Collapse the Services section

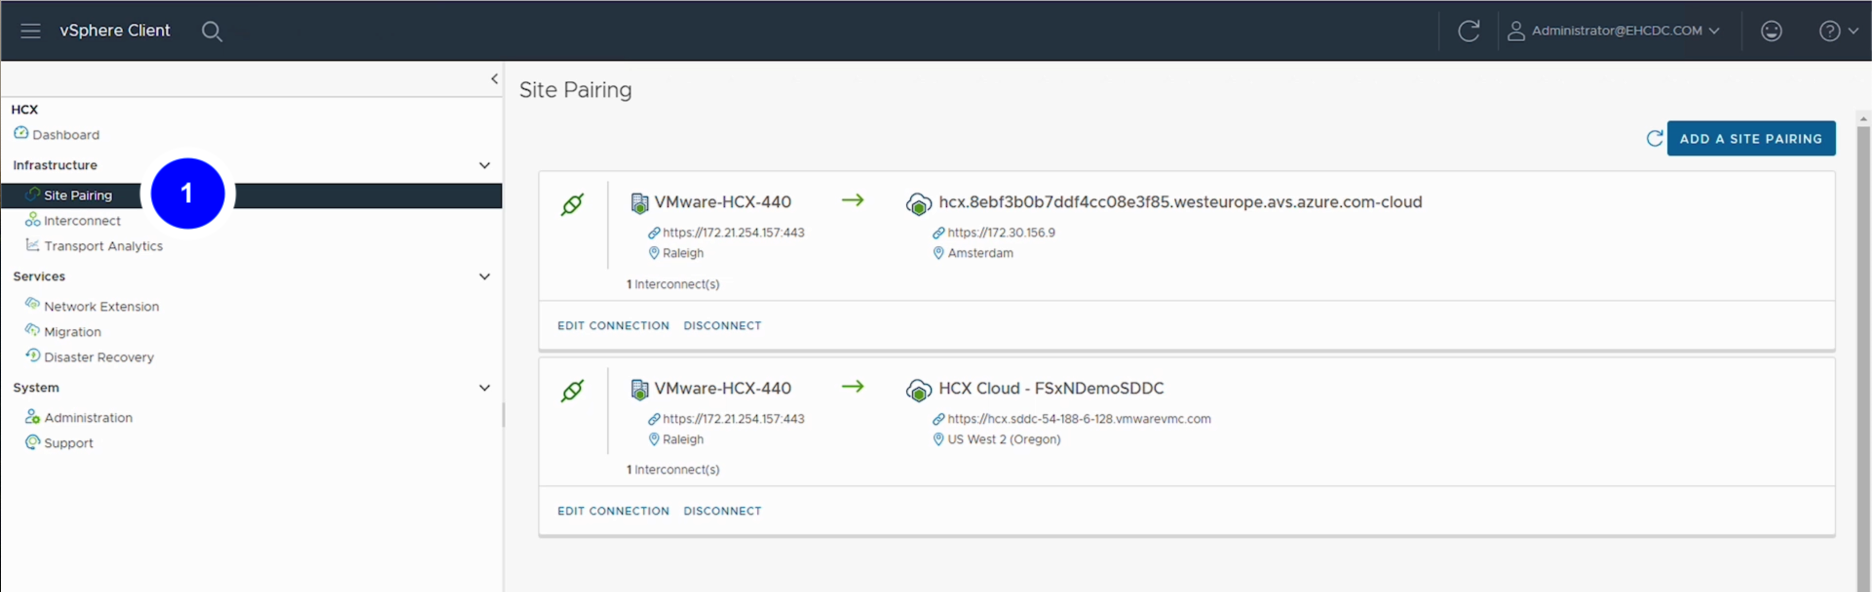pos(484,276)
